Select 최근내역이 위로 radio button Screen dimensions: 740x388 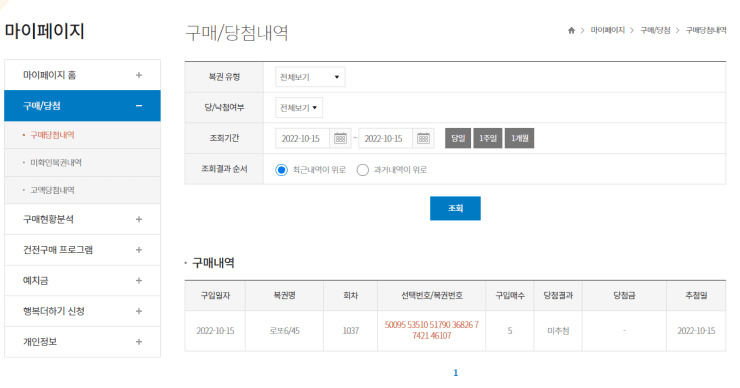(x=281, y=170)
